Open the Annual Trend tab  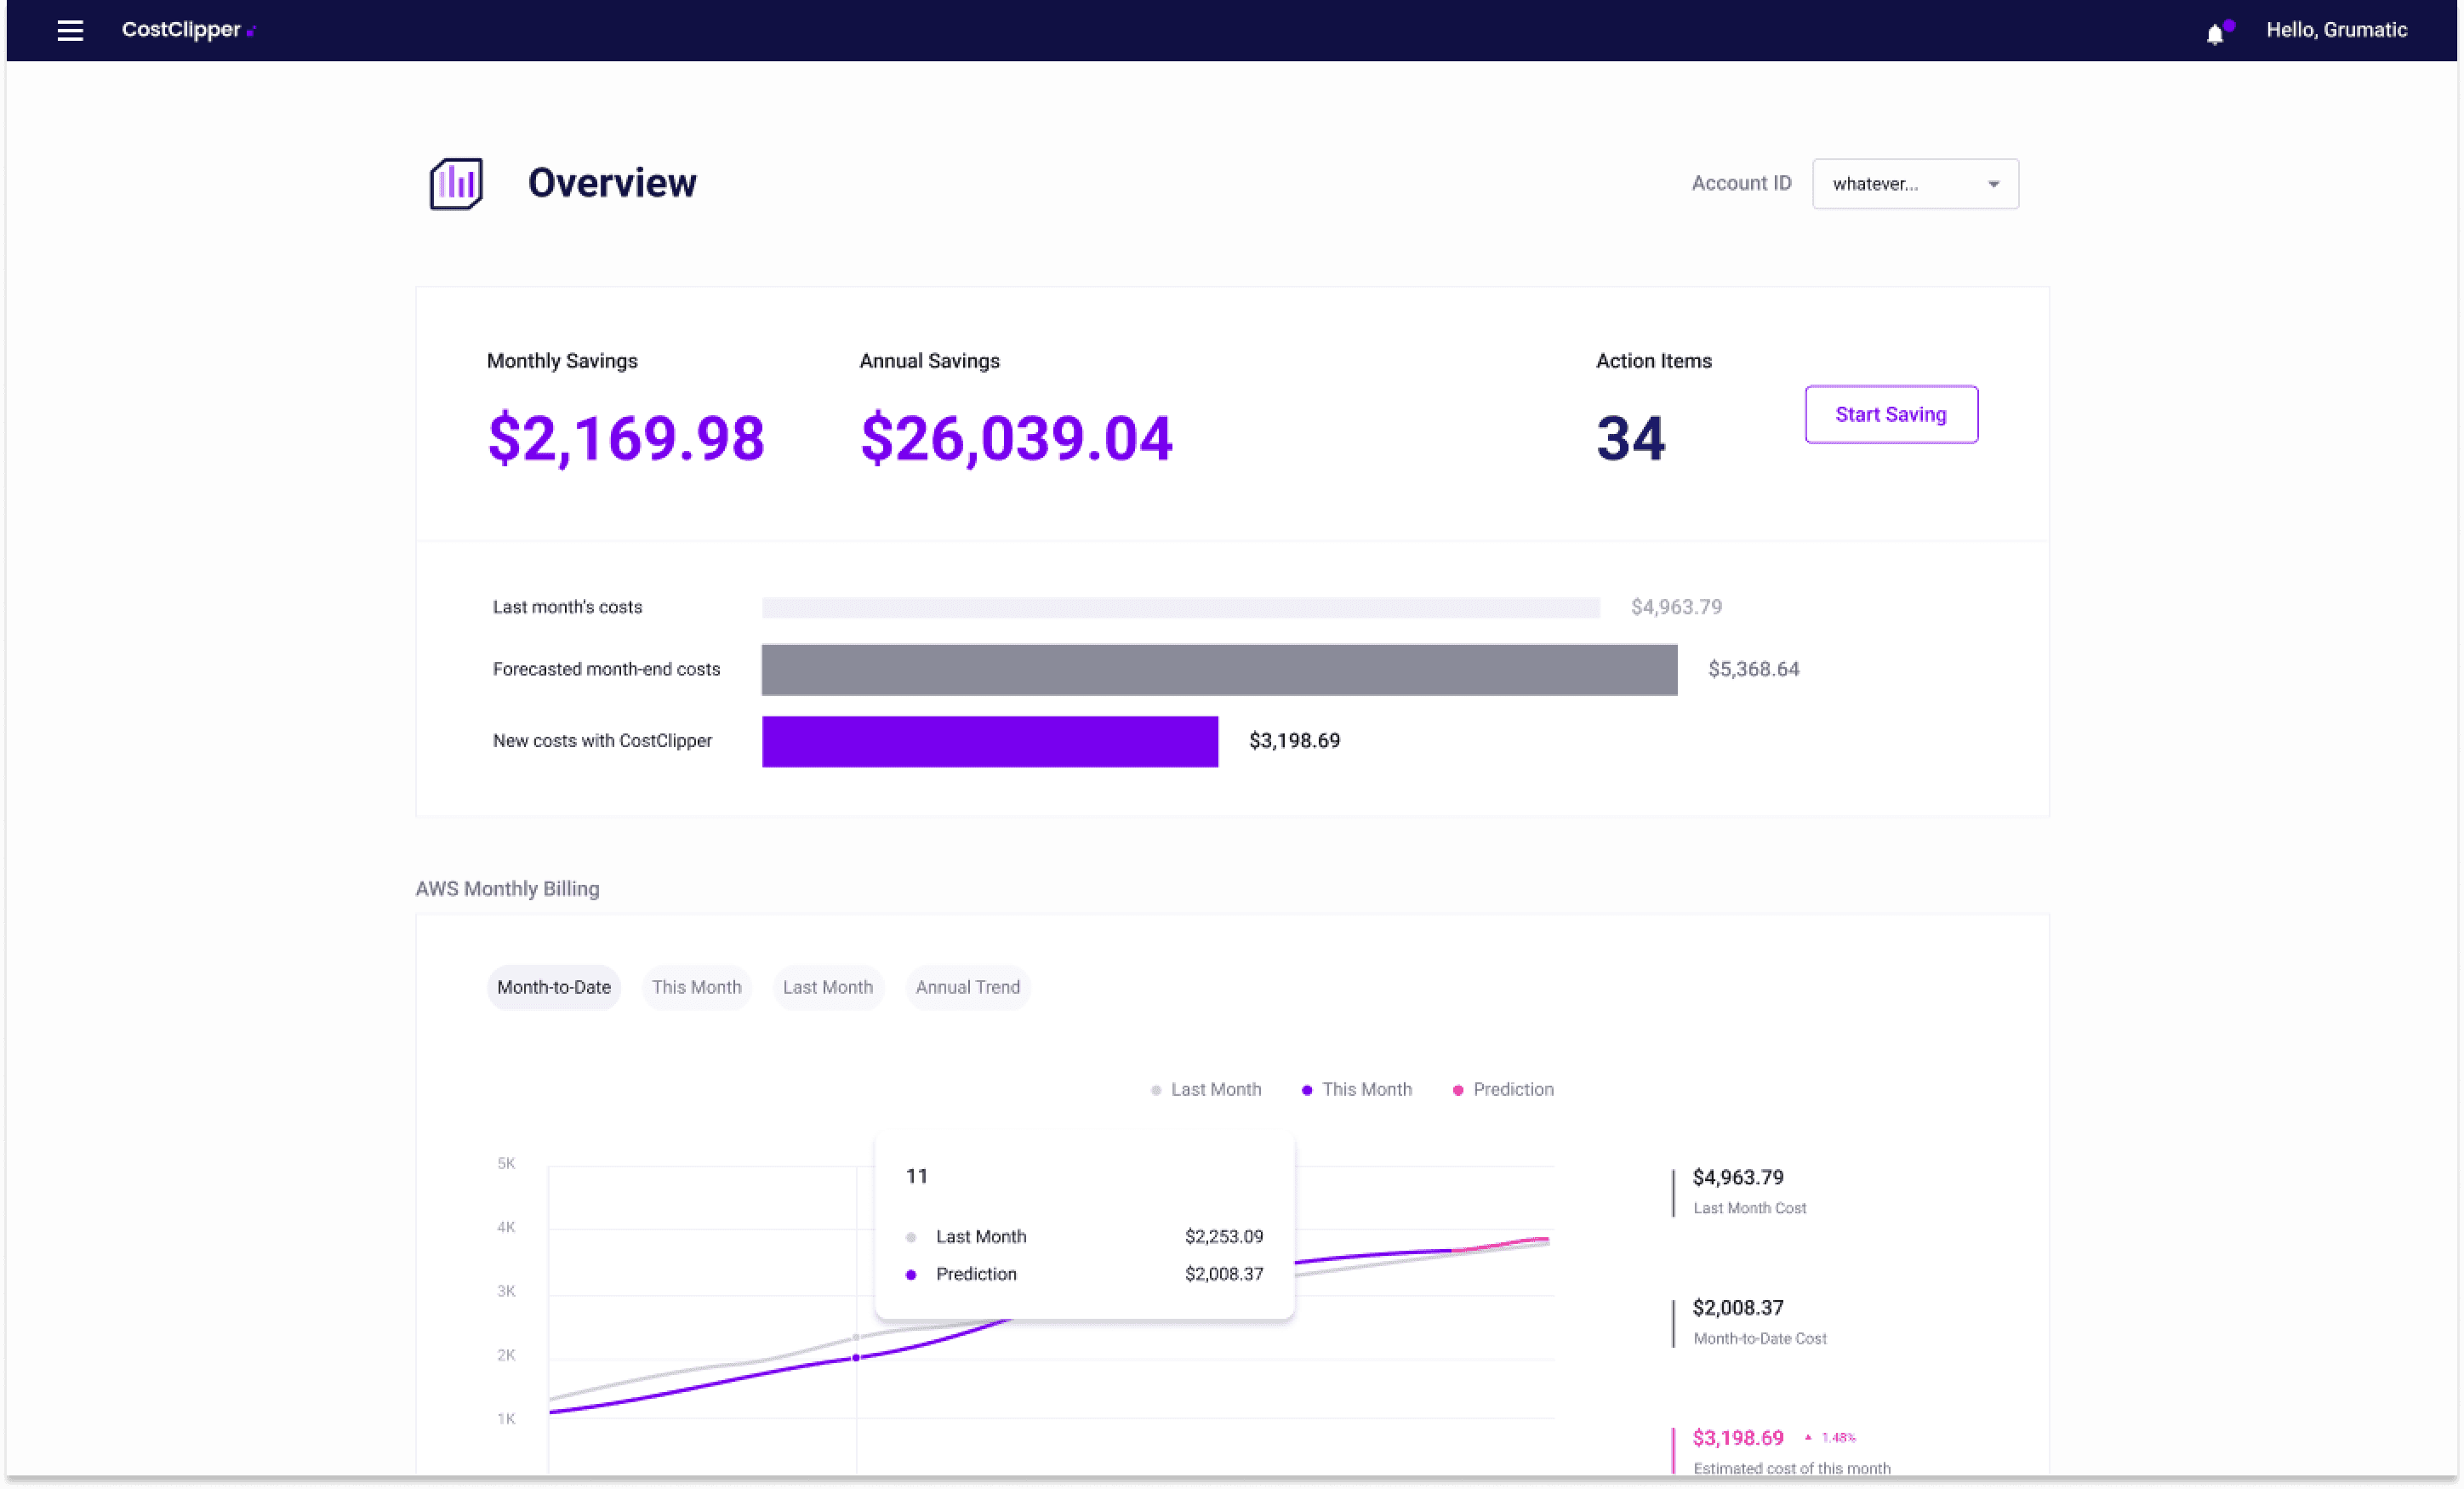968,987
